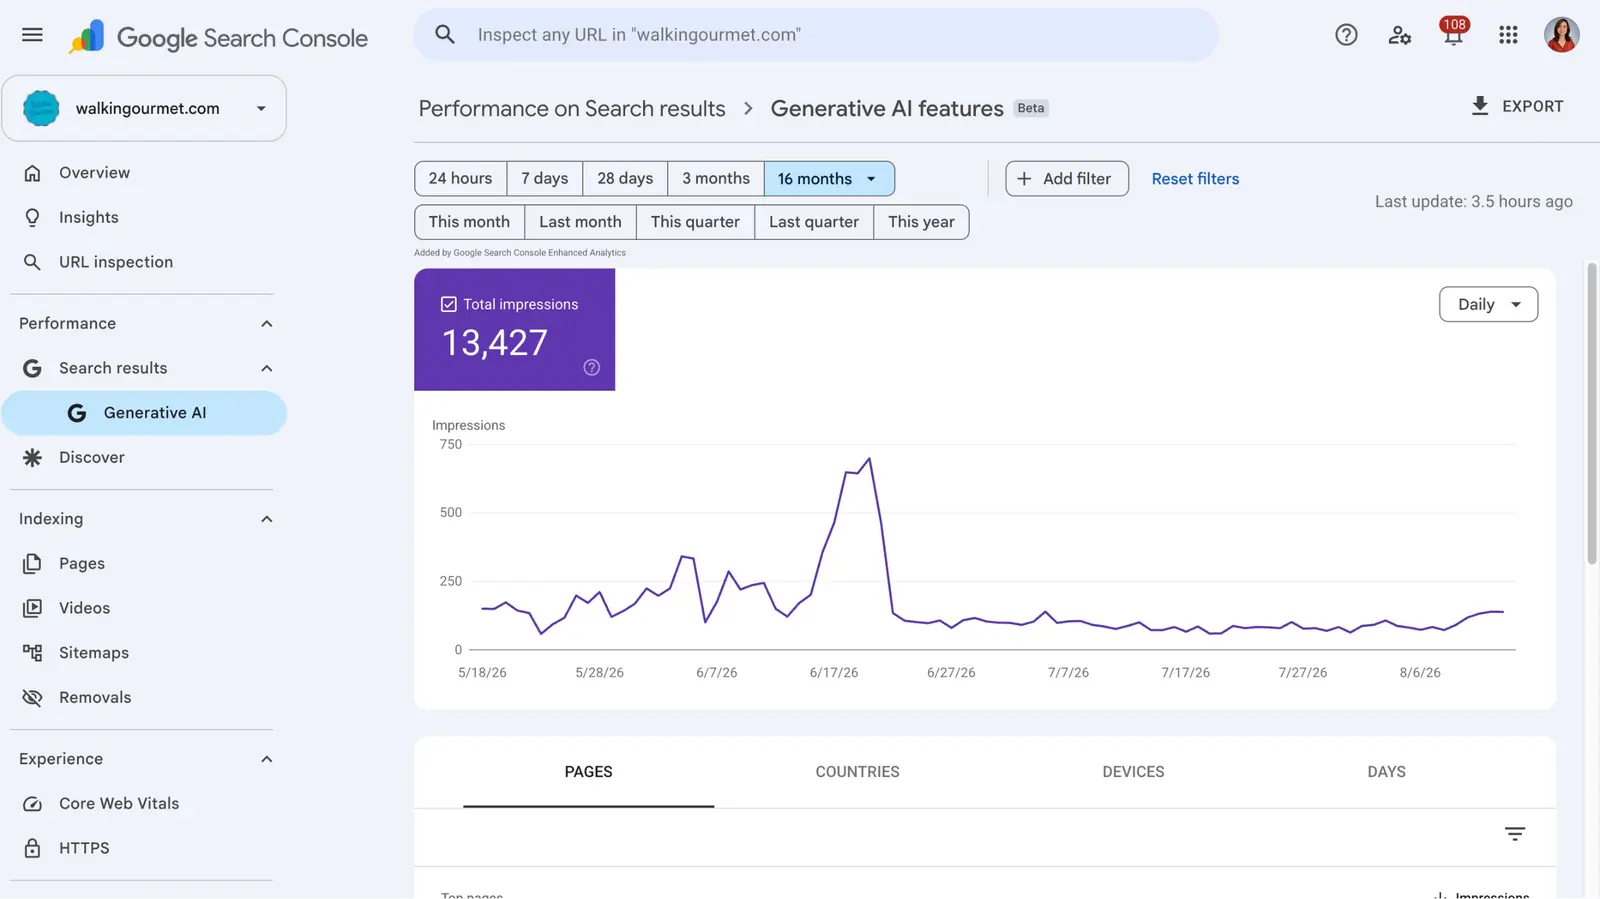Click the Pages documents icon

[33, 564]
